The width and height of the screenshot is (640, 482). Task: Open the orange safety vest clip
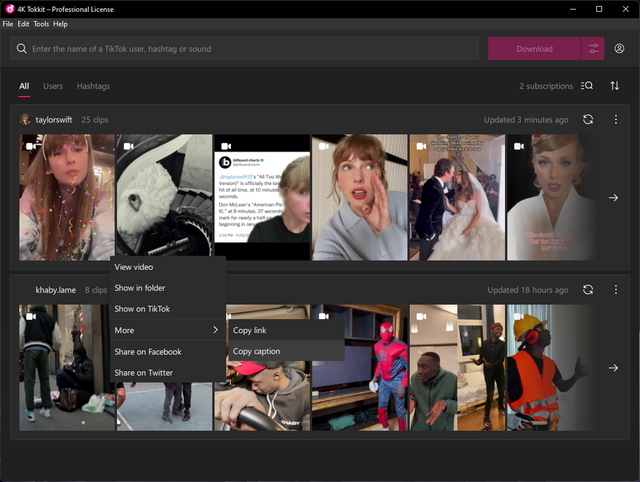[x=551, y=367]
